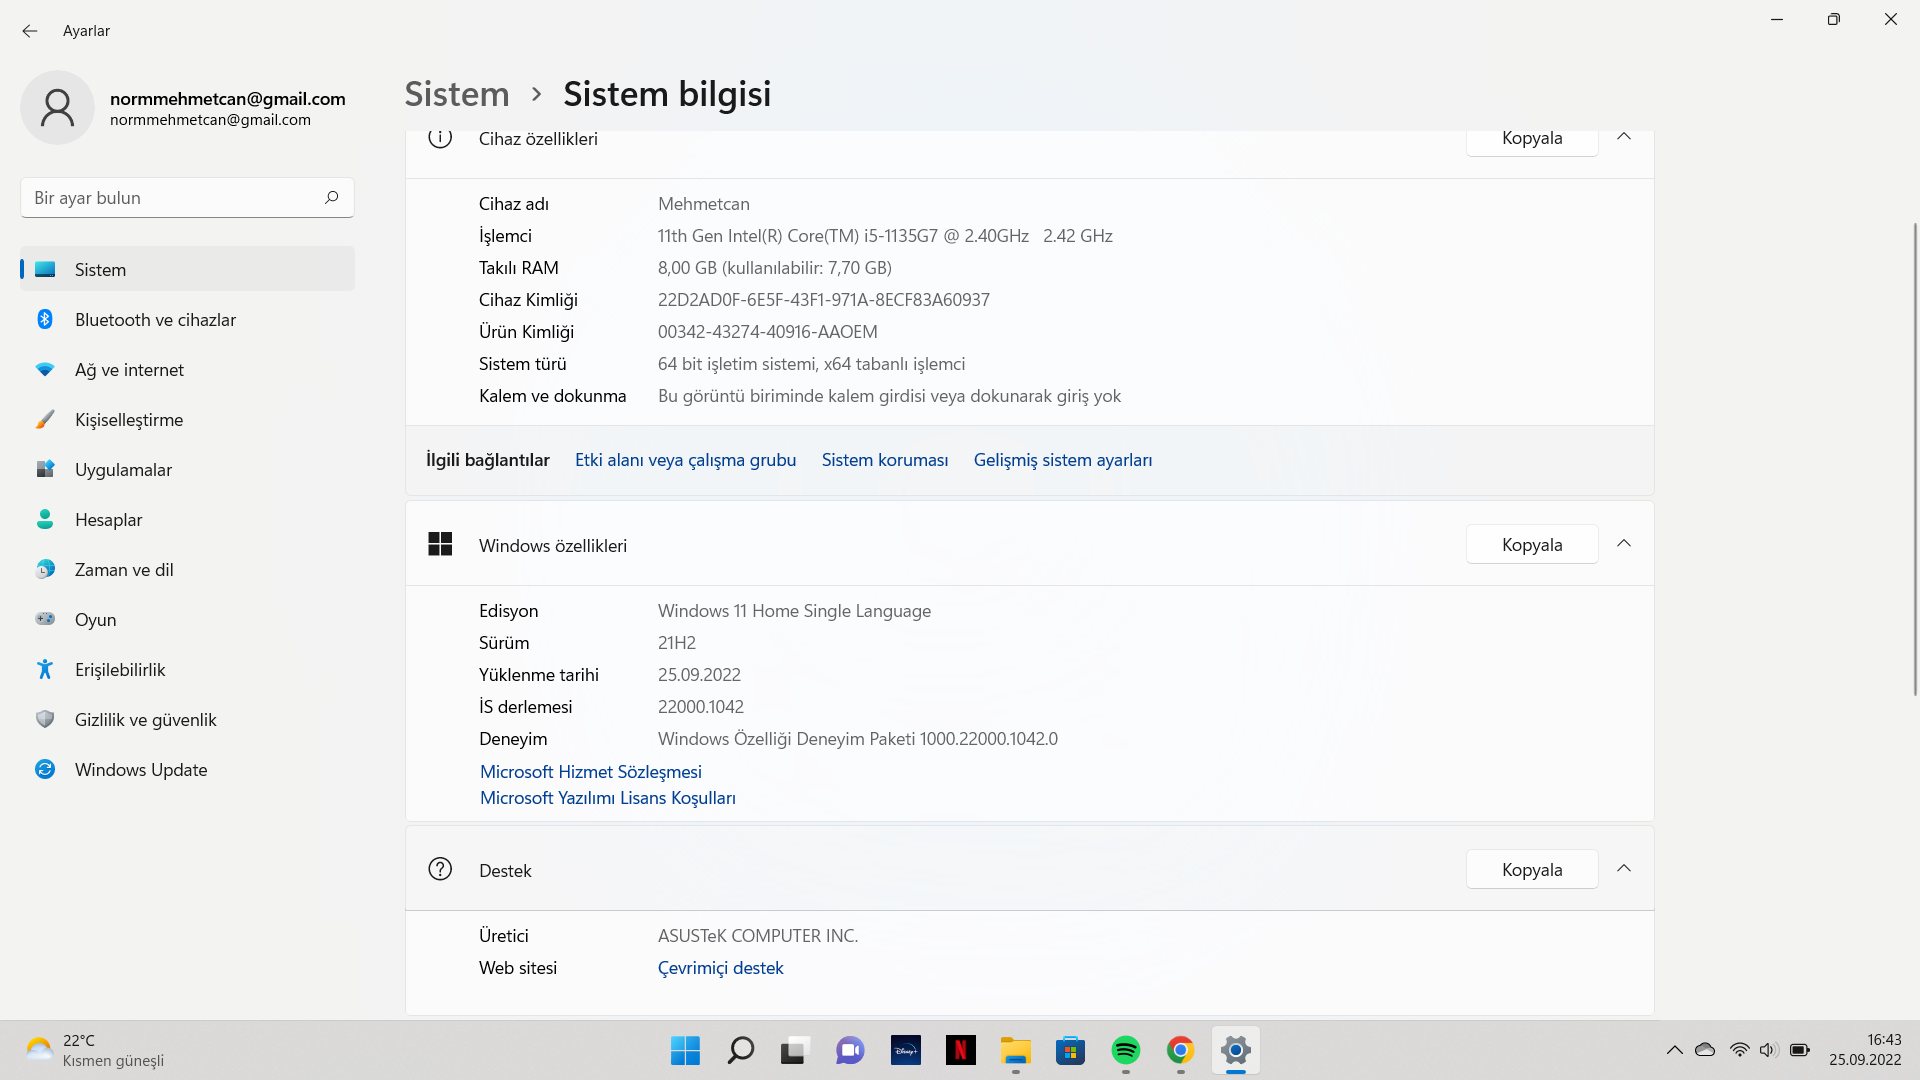Collapse the Windows özellikleri section
The height and width of the screenshot is (1080, 1920).
pyautogui.click(x=1624, y=544)
